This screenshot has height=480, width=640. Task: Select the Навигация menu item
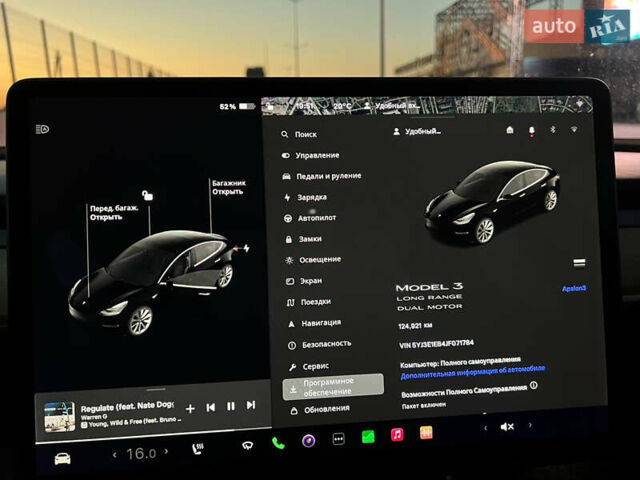(x=314, y=323)
